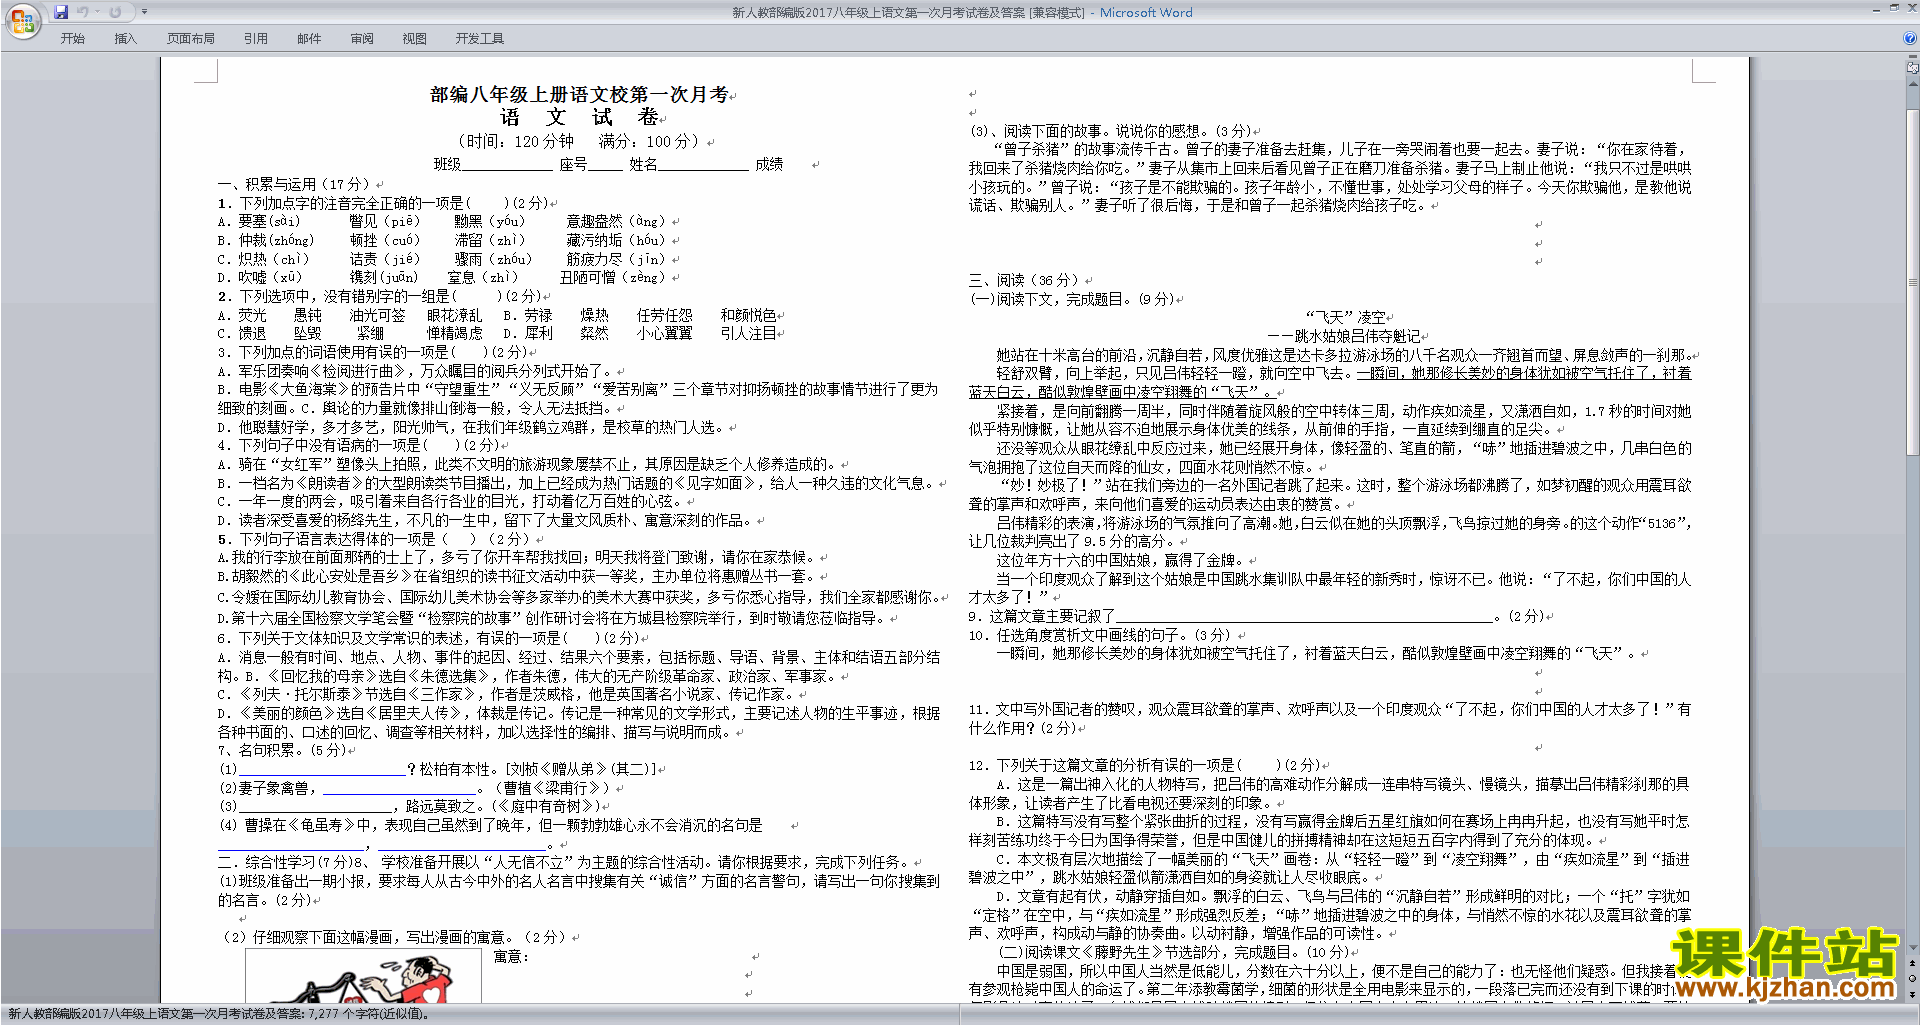Click the 班级 blank underline field
1920x1025 pixels.
click(x=506, y=165)
